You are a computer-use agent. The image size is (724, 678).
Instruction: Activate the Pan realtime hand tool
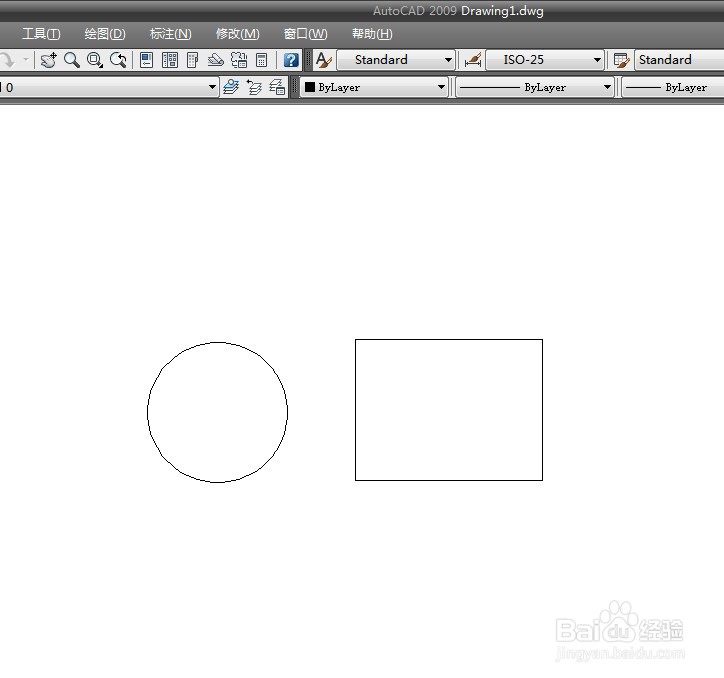(x=48, y=60)
